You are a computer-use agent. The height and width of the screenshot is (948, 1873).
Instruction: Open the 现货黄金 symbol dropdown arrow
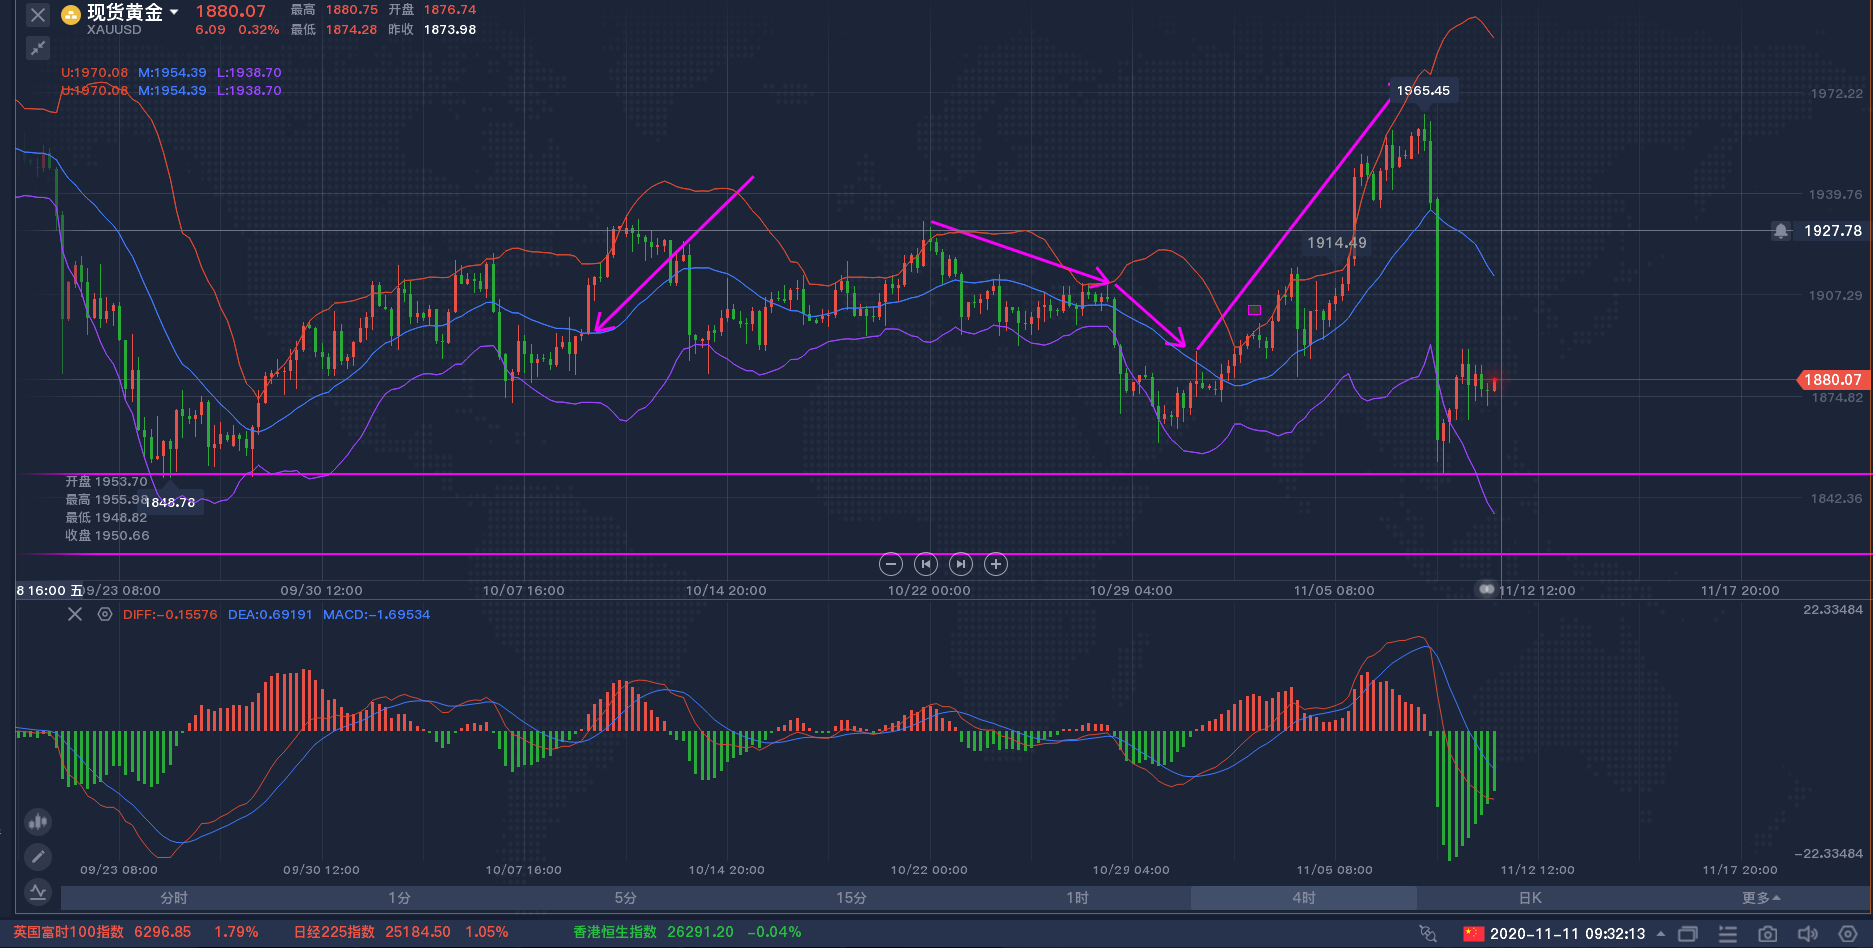click(174, 12)
